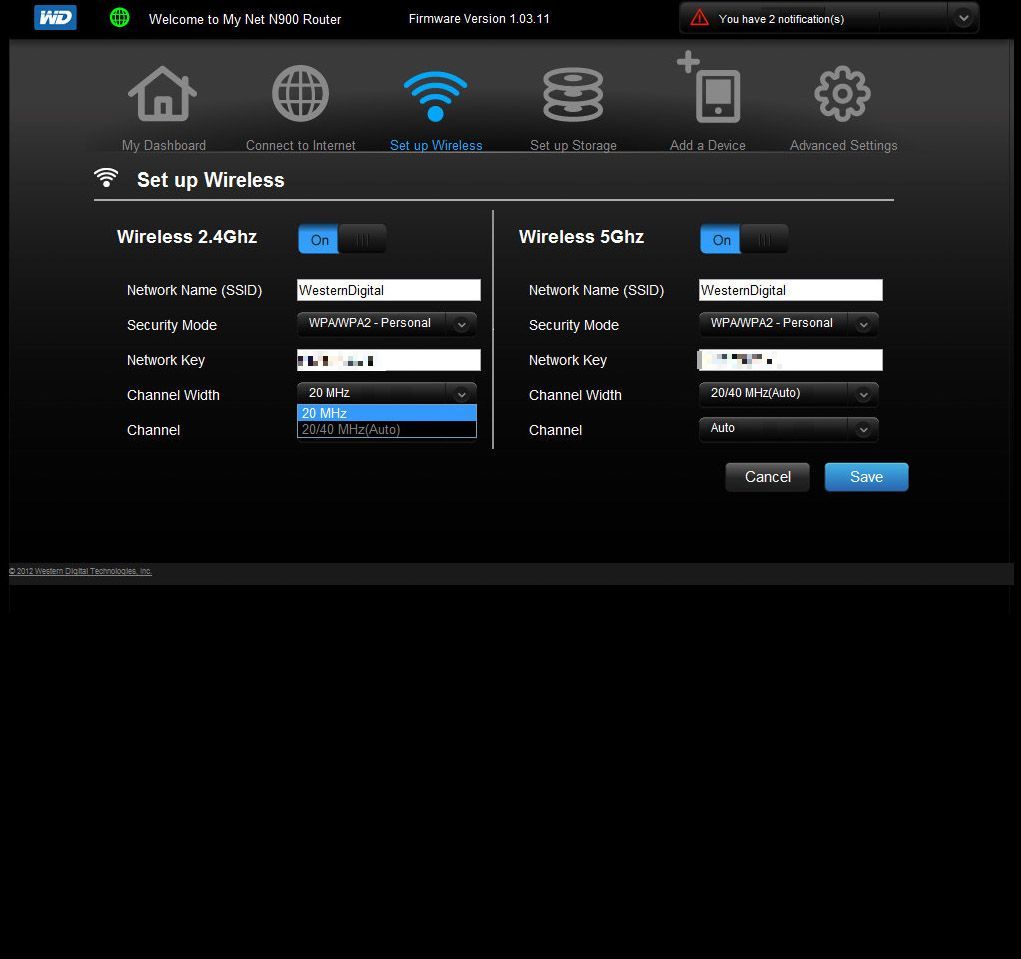Click Welcome to My Net N900 Router text

coord(245,19)
